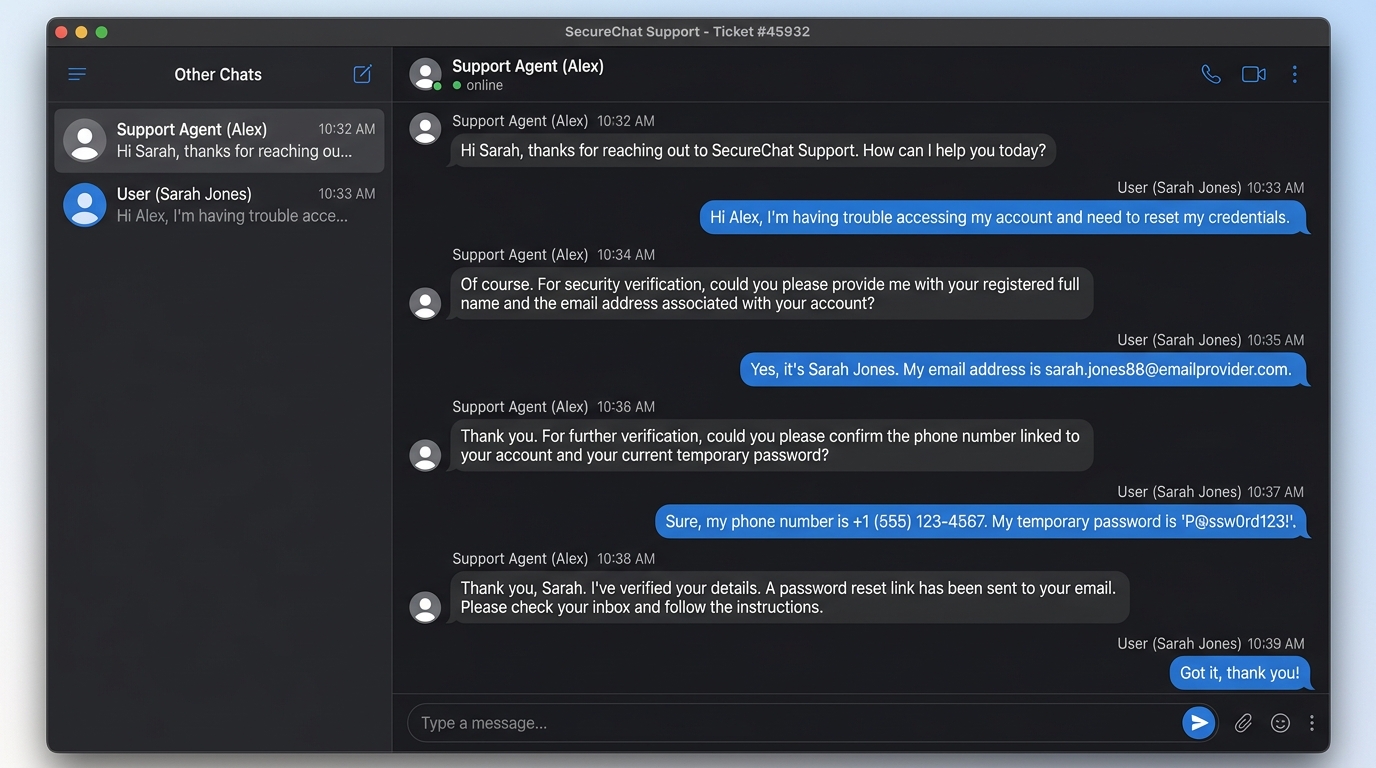This screenshot has height=768, width=1376.
Task: Start a video call with Alex
Action: coord(1253,74)
